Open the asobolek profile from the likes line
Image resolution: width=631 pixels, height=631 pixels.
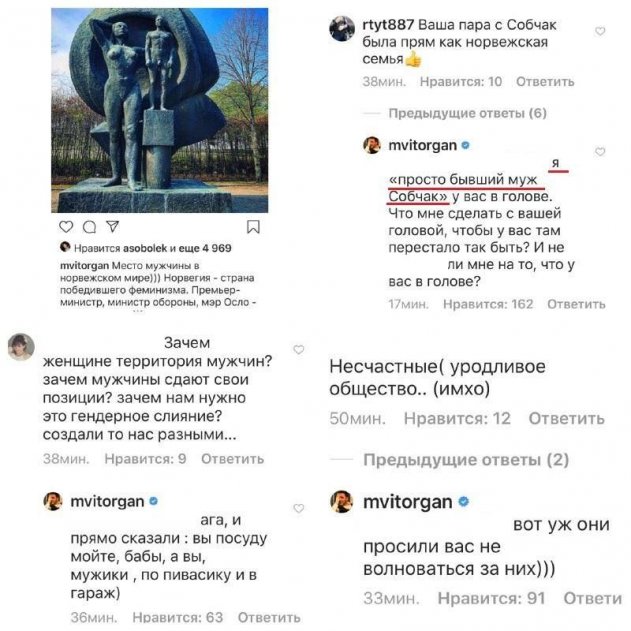pyautogui.click(x=145, y=248)
